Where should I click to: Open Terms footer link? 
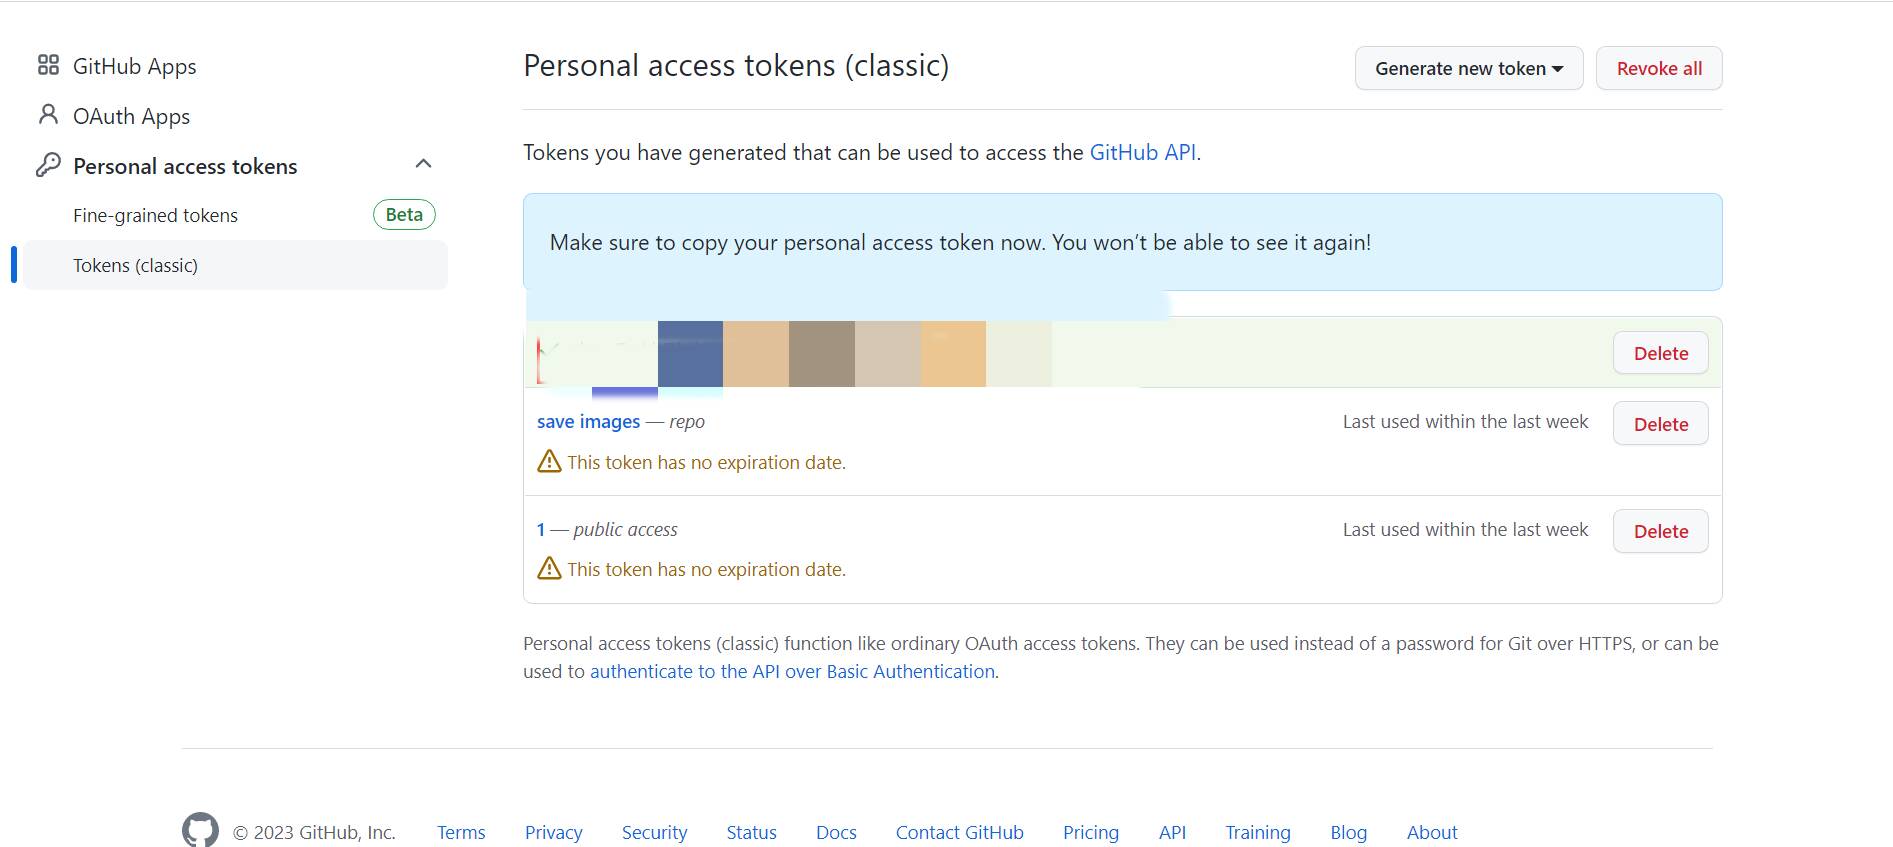[461, 832]
